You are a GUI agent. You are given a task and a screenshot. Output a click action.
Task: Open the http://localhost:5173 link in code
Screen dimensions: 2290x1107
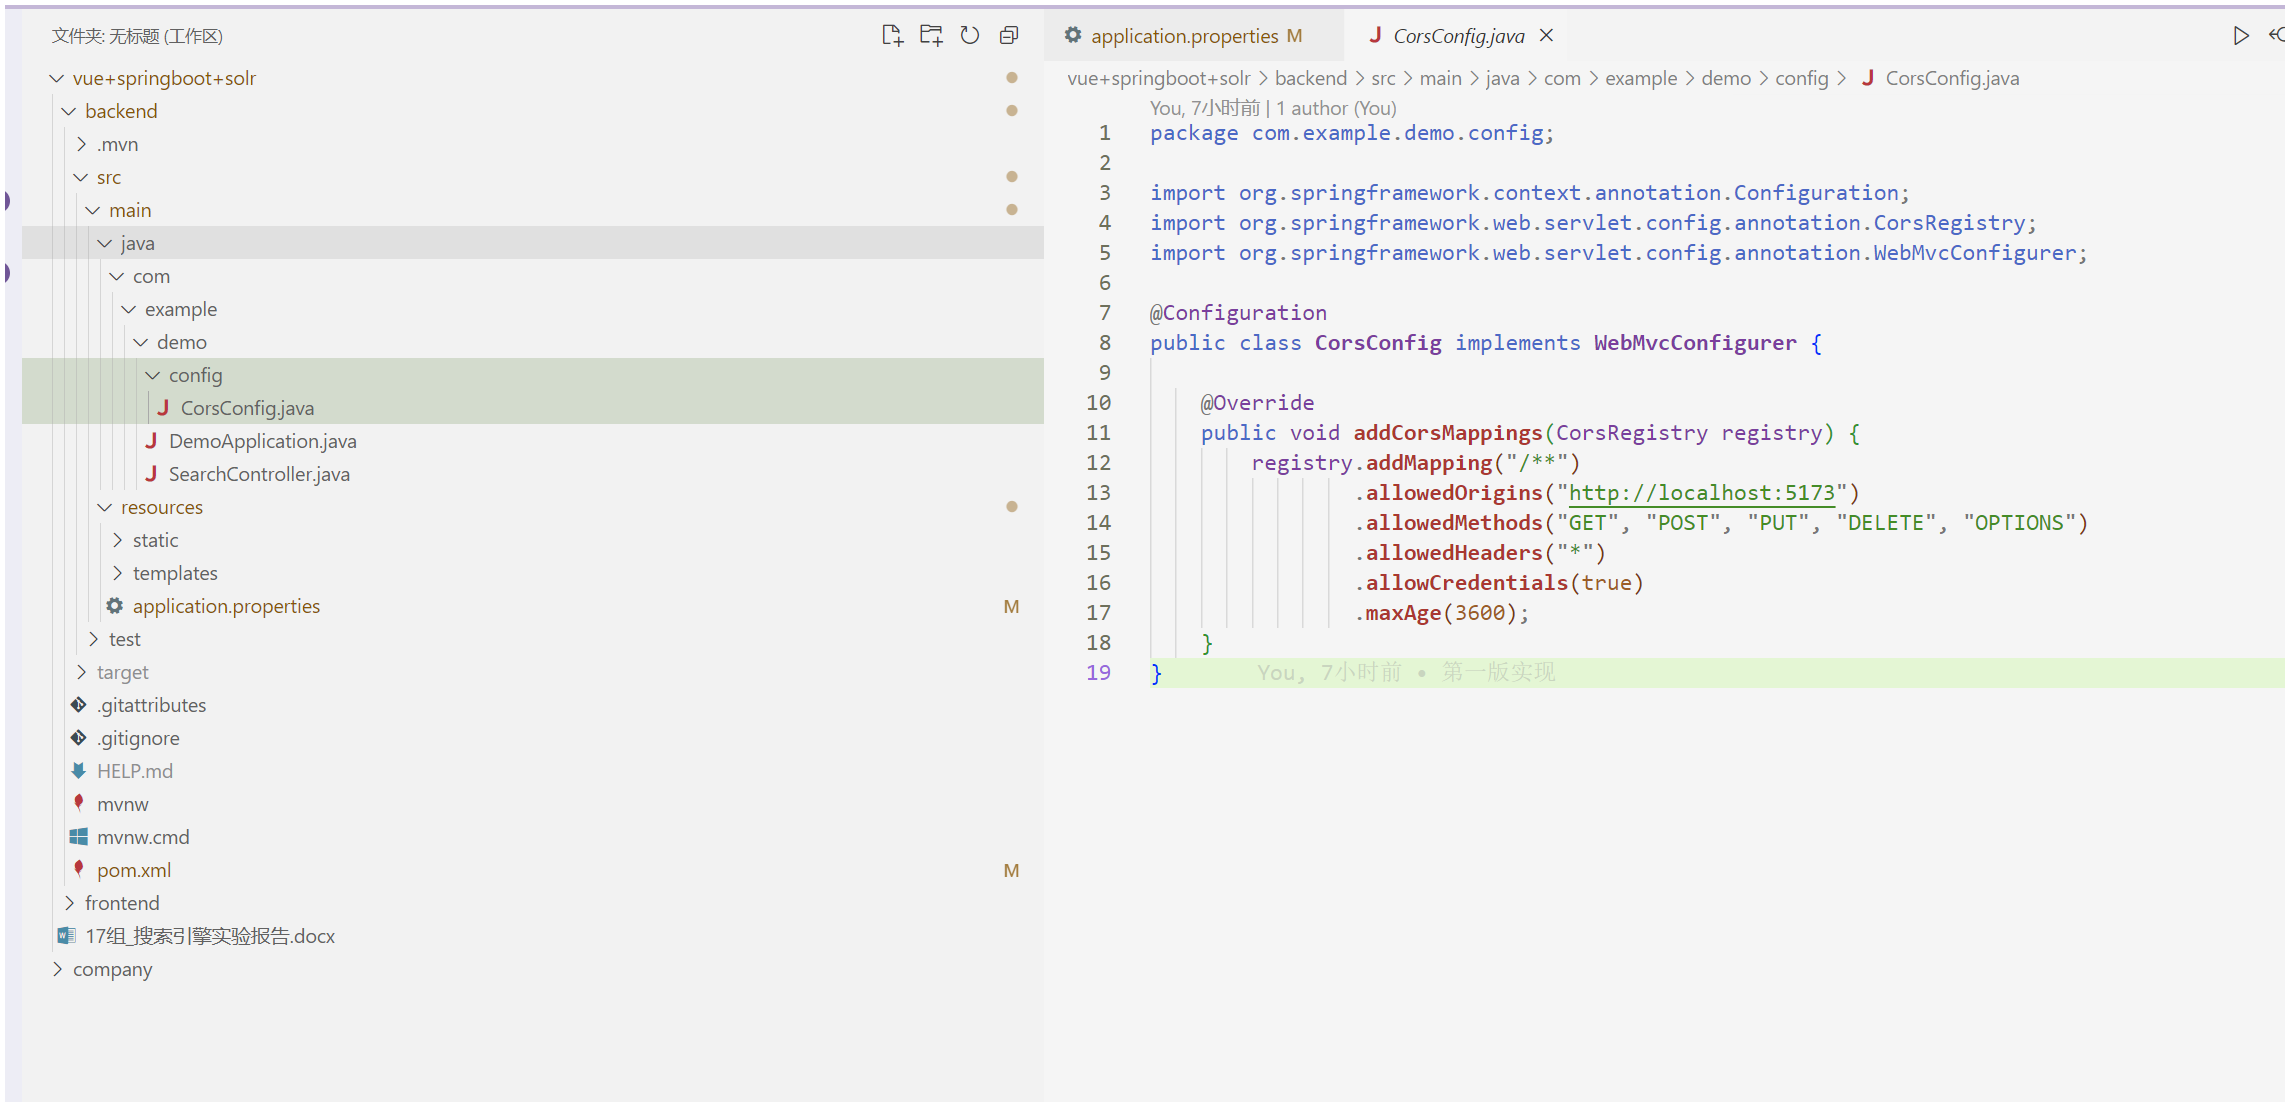(x=1701, y=493)
